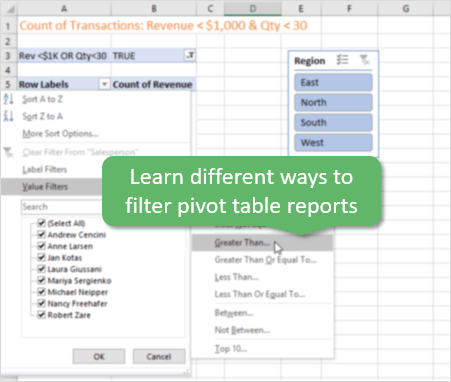Select the Less Than... filter option
Viewport: 451px width, 382px height.
[262, 277]
